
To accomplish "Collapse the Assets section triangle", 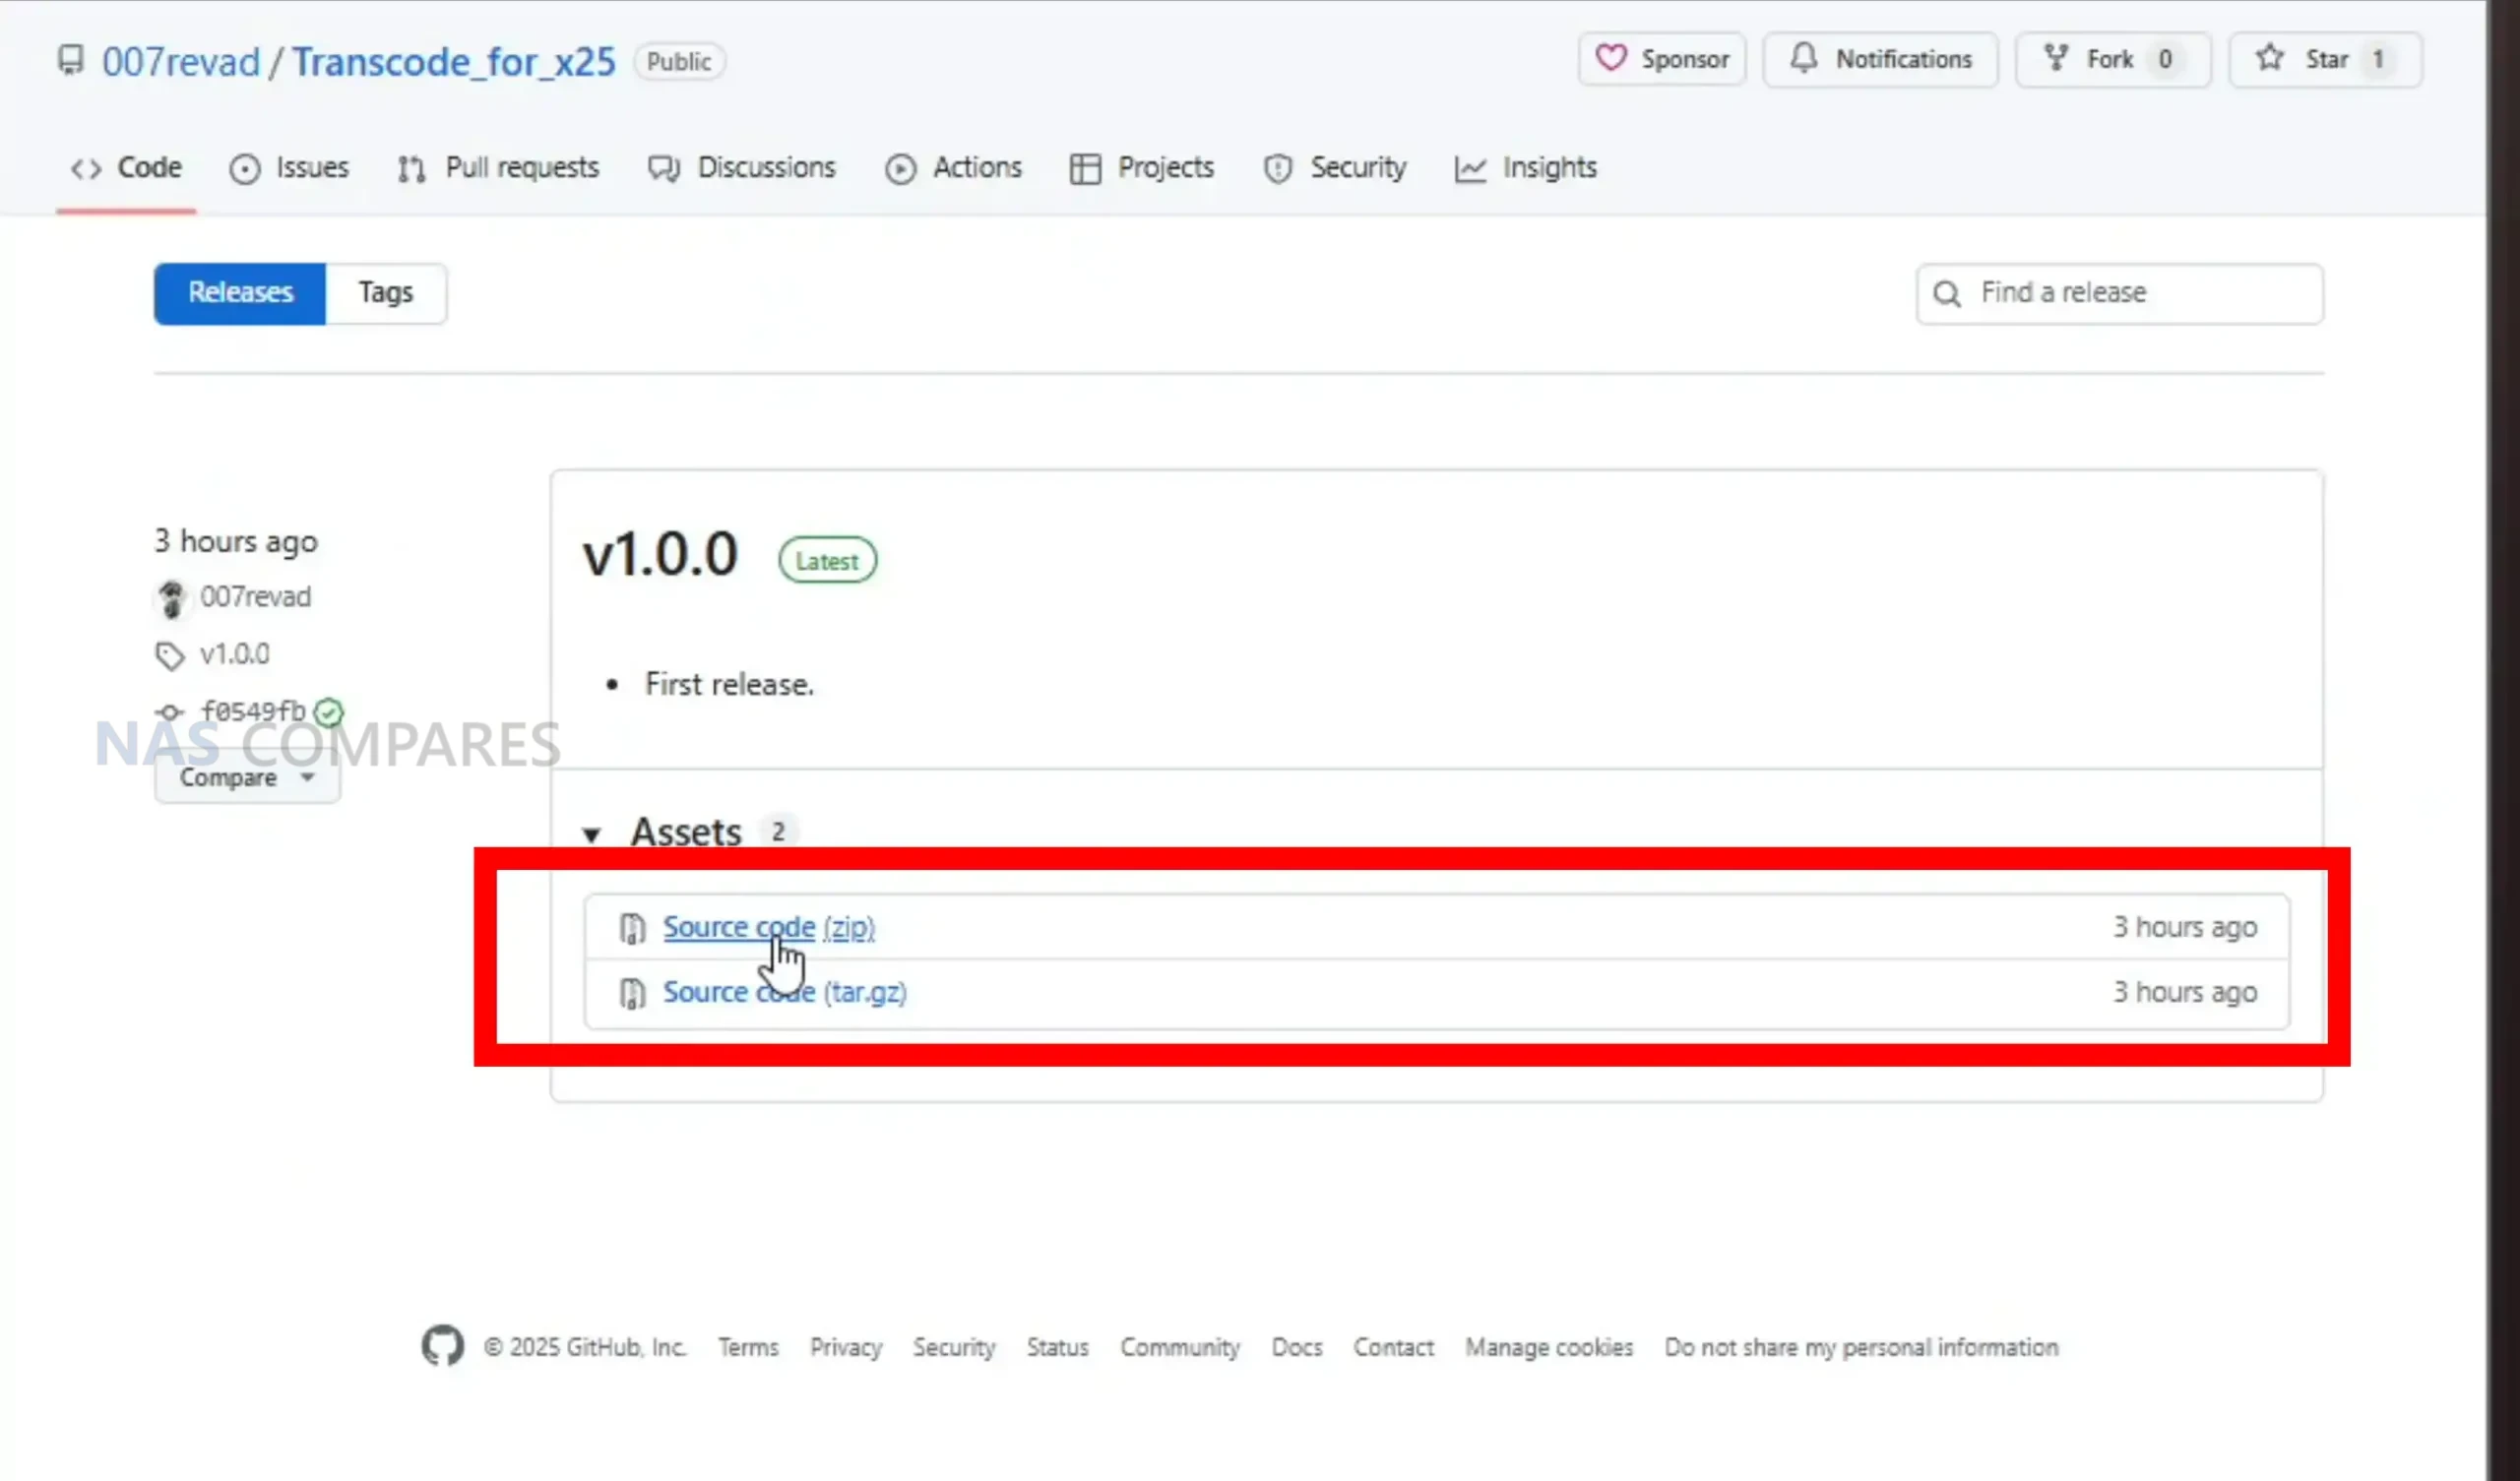I will [x=592, y=834].
